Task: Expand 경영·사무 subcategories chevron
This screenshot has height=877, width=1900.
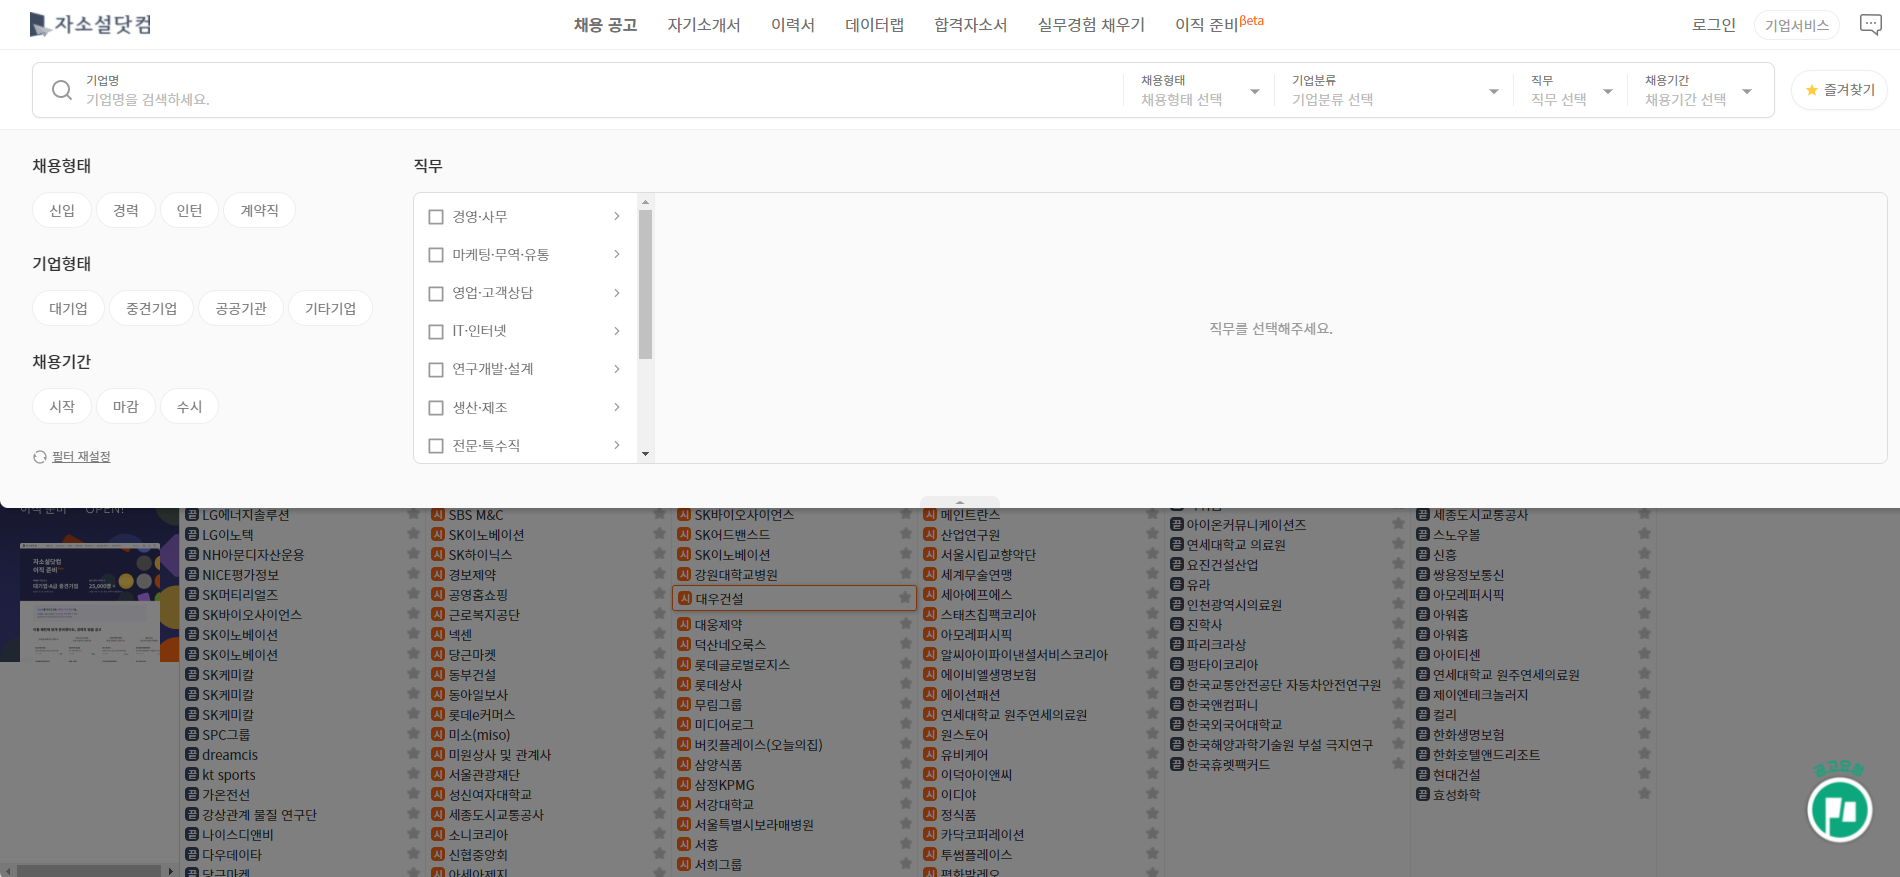Action: (x=617, y=216)
